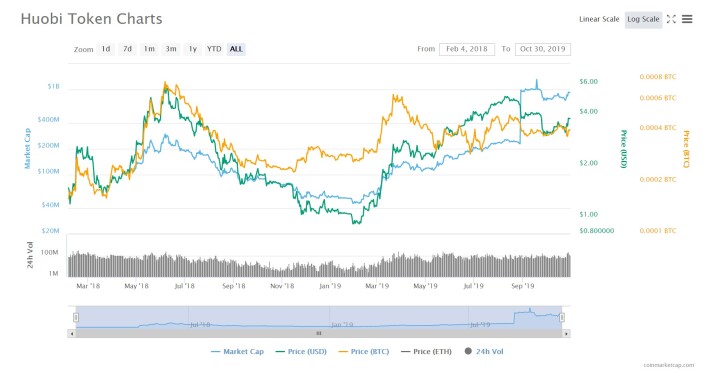Select the YTD zoom range

click(x=214, y=49)
